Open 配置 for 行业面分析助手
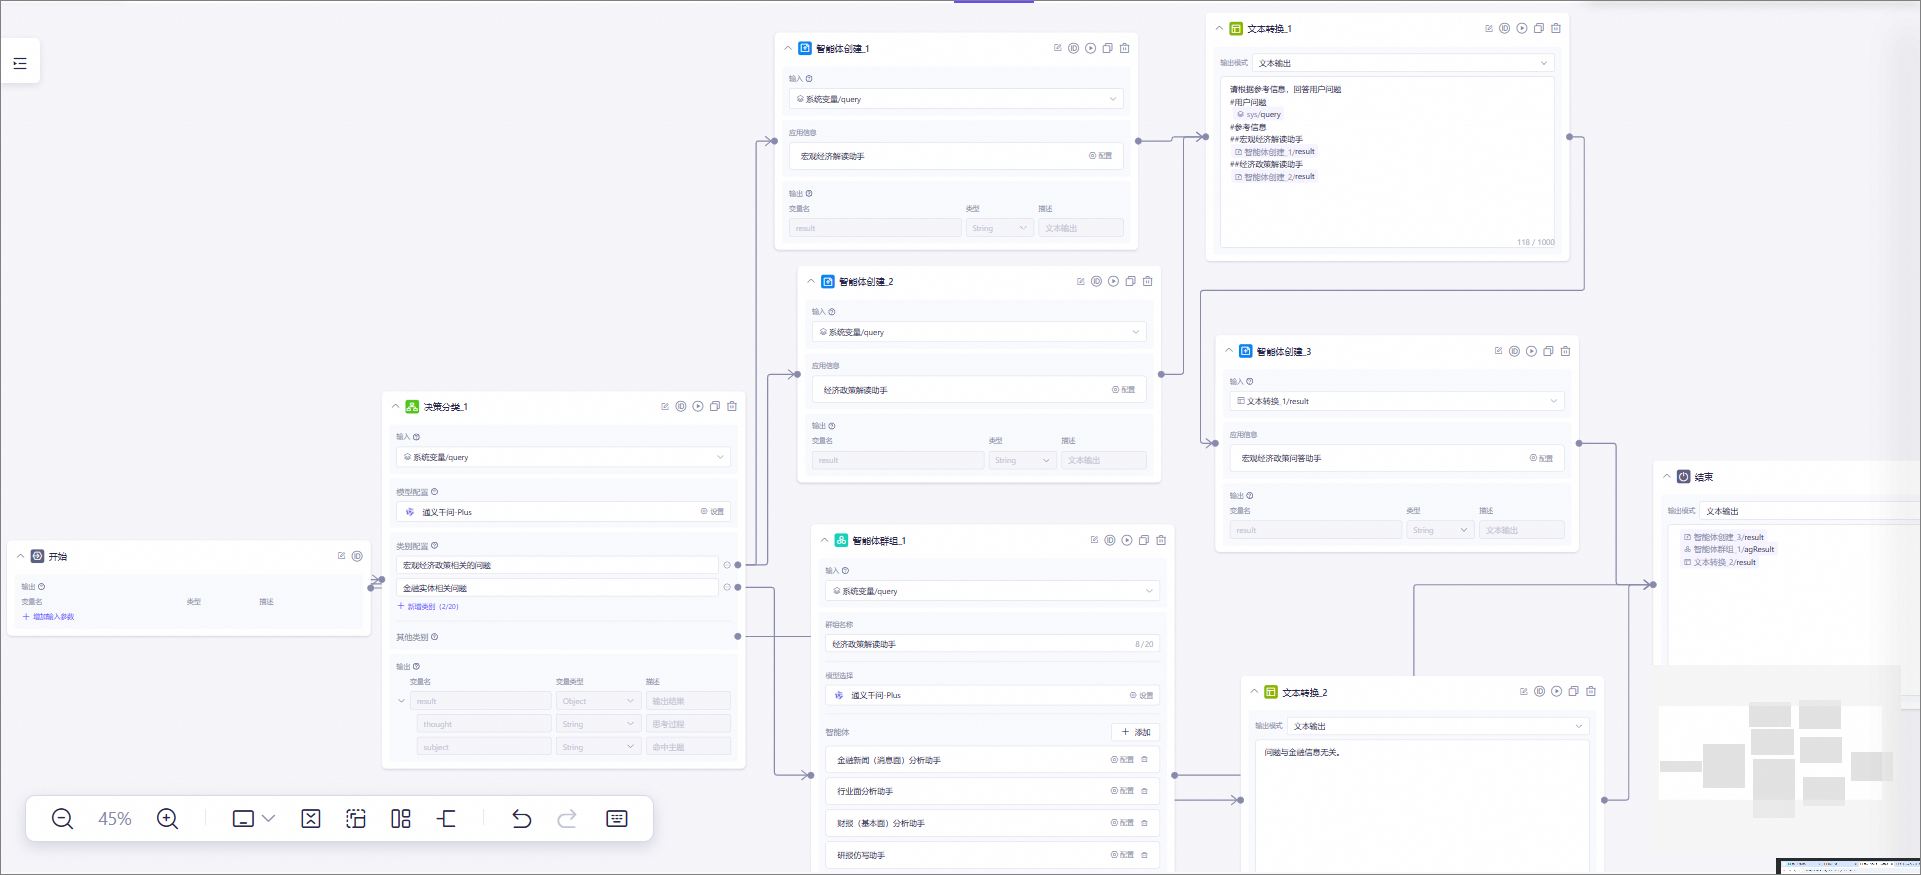This screenshot has height=875, width=1921. [1122, 791]
